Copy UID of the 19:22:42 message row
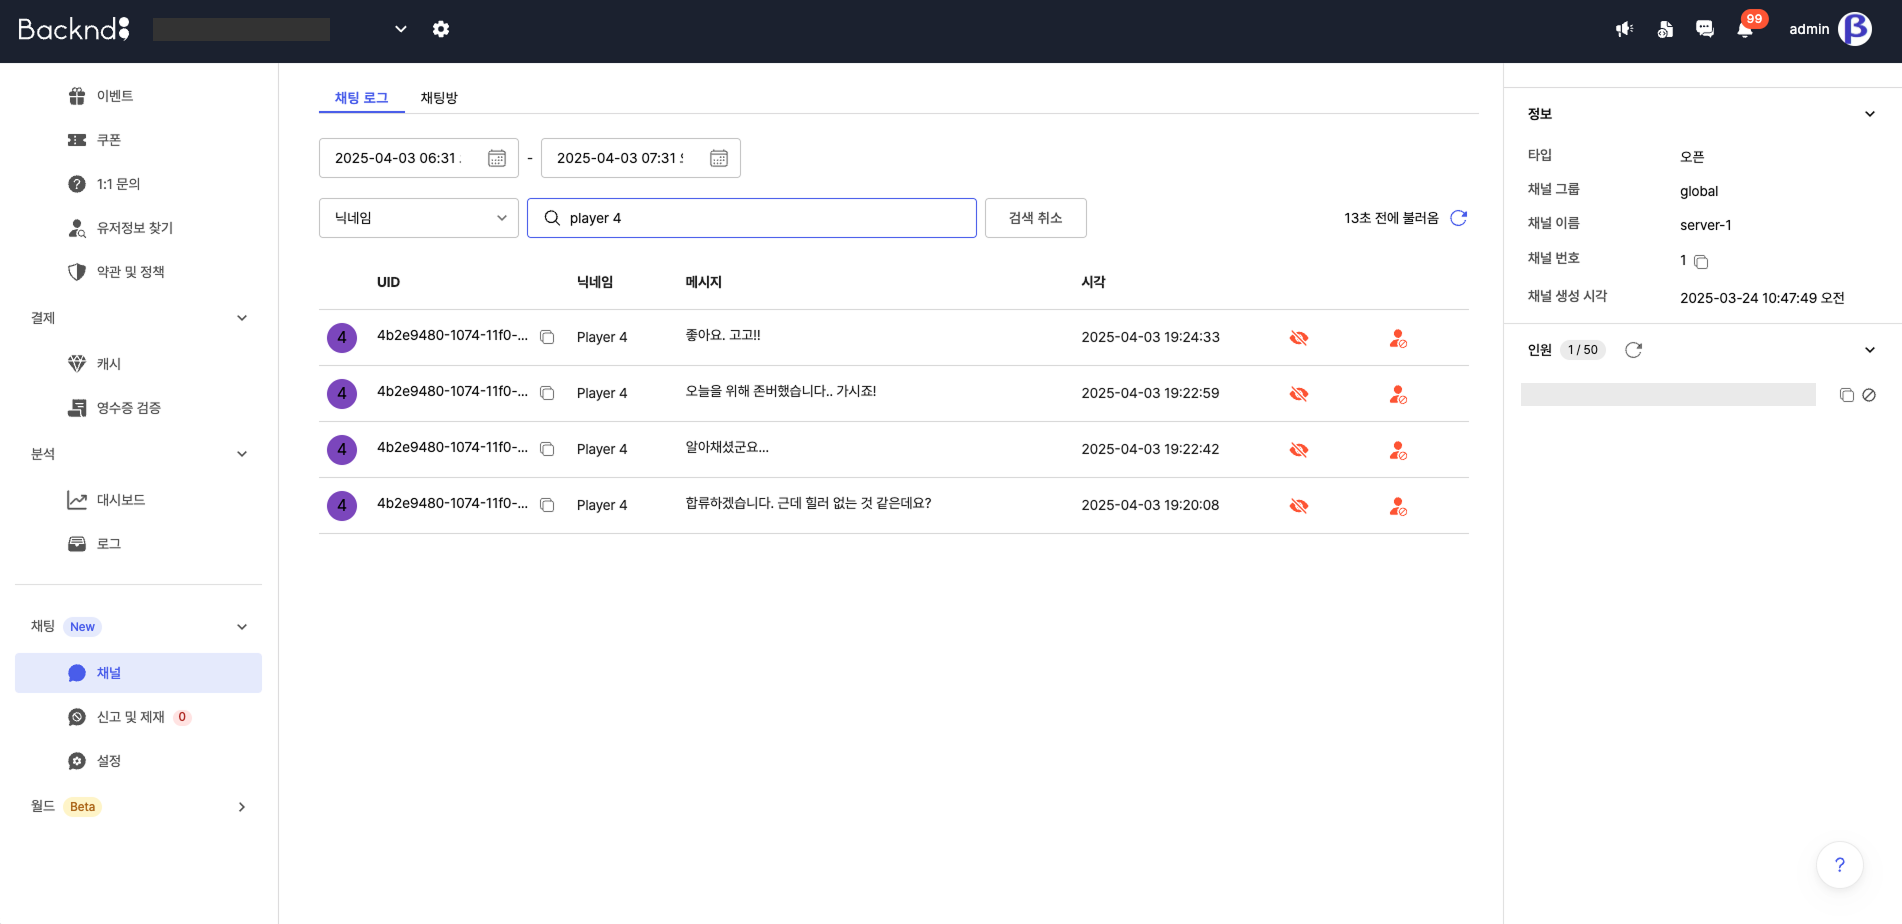 [x=547, y=449]
